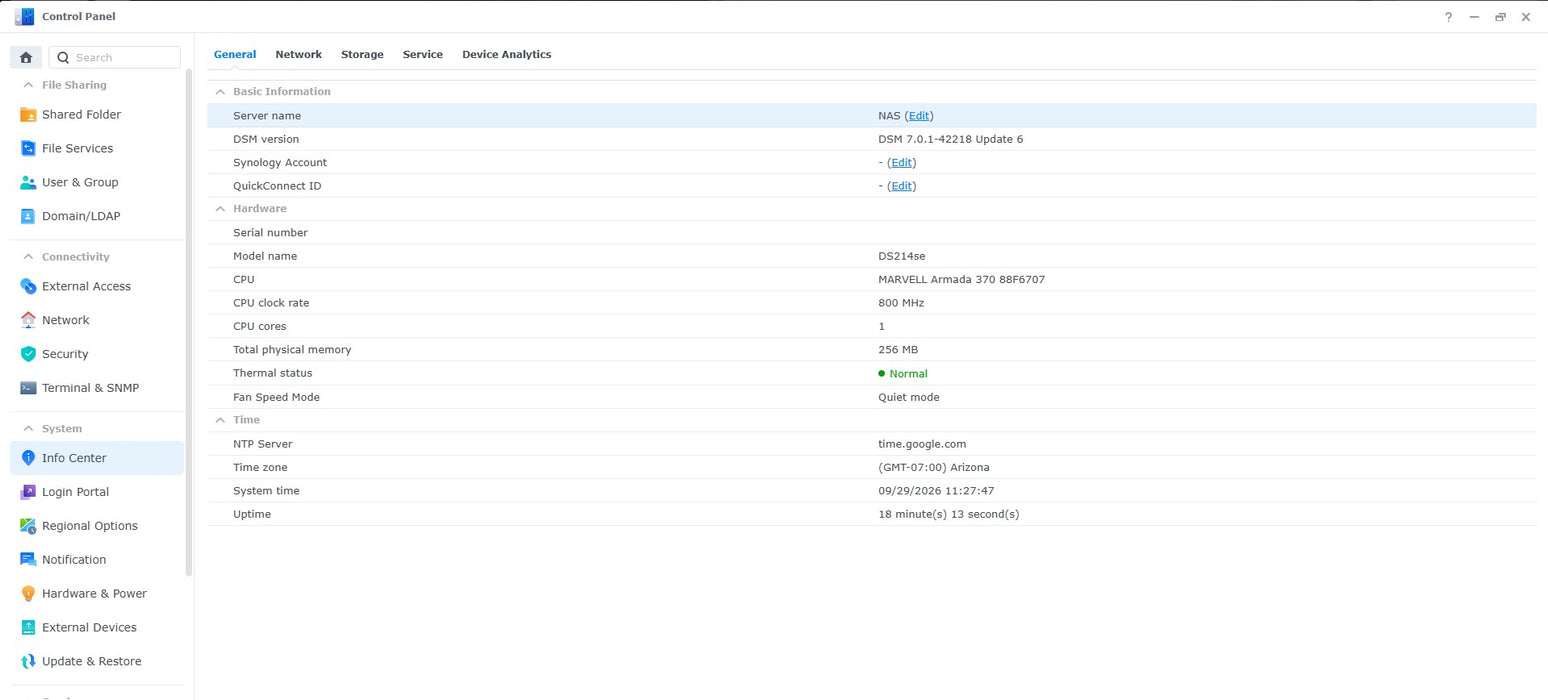
Task: Click the CPU cores row label
Action: 260,327
